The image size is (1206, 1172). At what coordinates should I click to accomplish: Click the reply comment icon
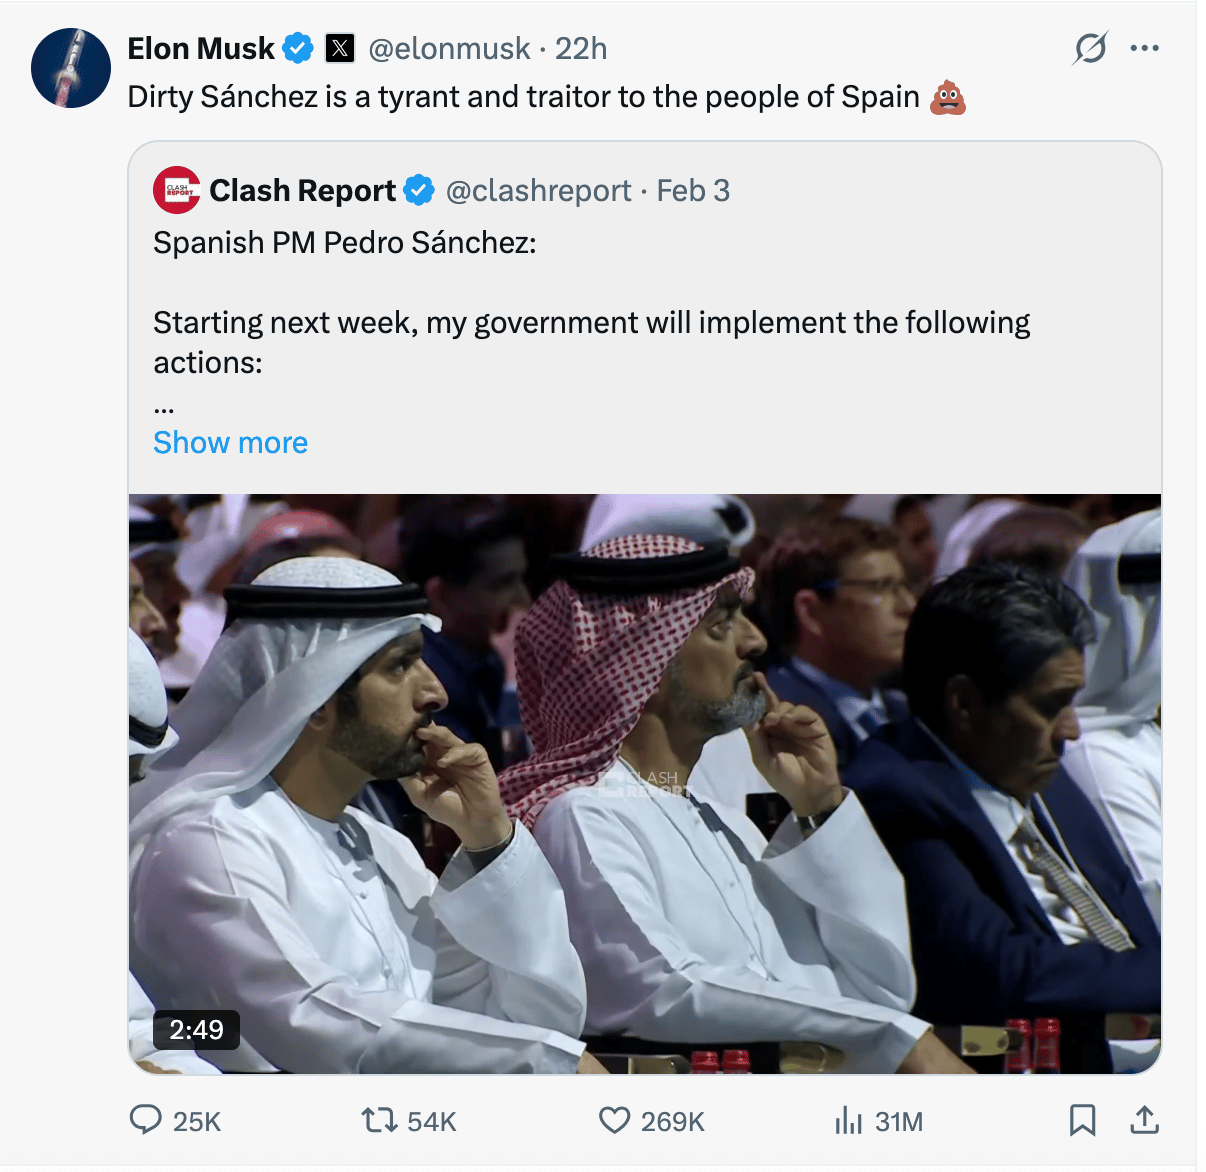click(146, 1120)
